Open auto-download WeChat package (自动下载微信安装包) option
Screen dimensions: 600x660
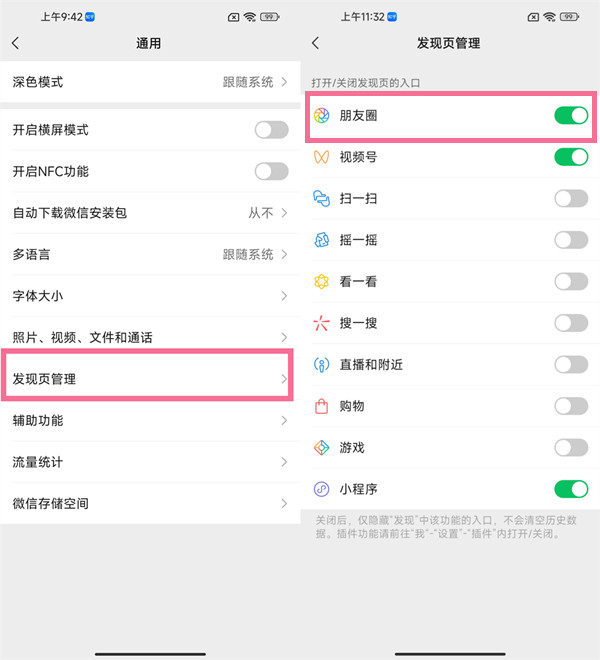coord(150,213)
